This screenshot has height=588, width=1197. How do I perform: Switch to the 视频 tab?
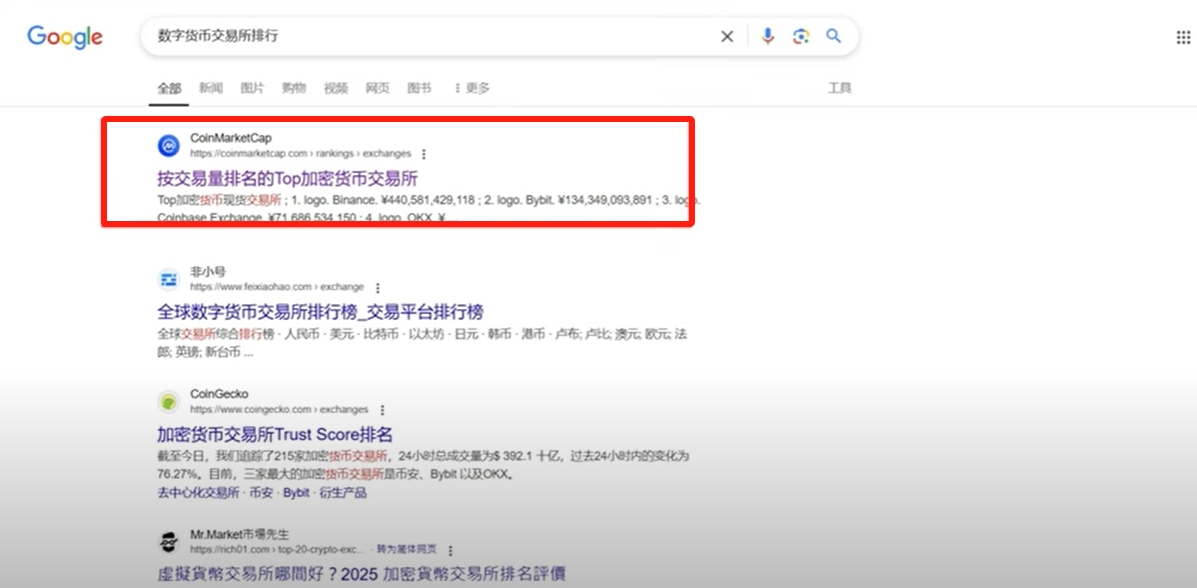coord(335,89)
